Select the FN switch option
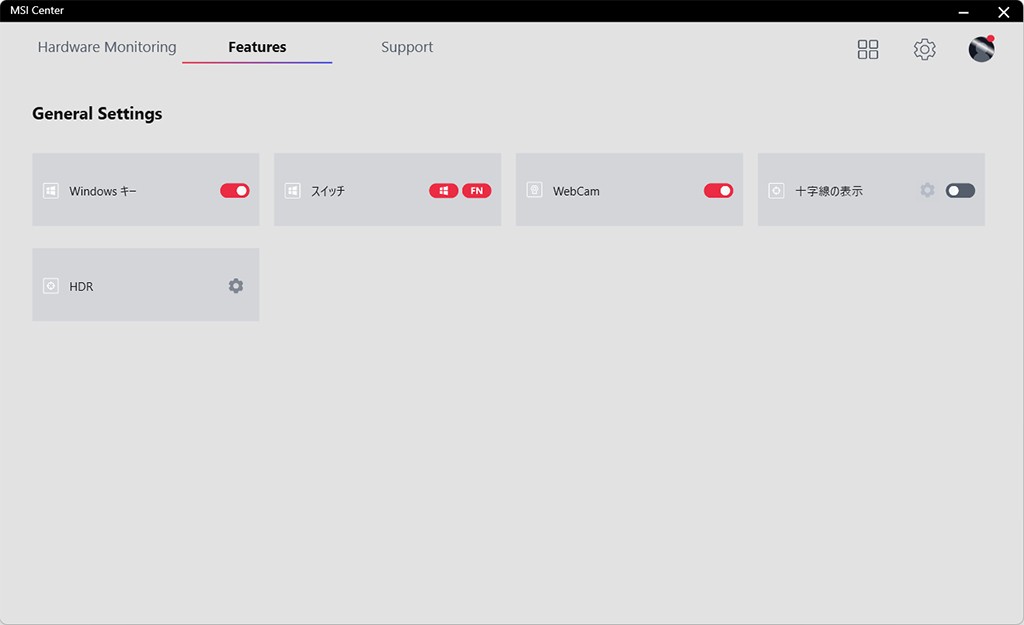Image resolution: width=1024 pixels, height=625 pixels. 477,191
